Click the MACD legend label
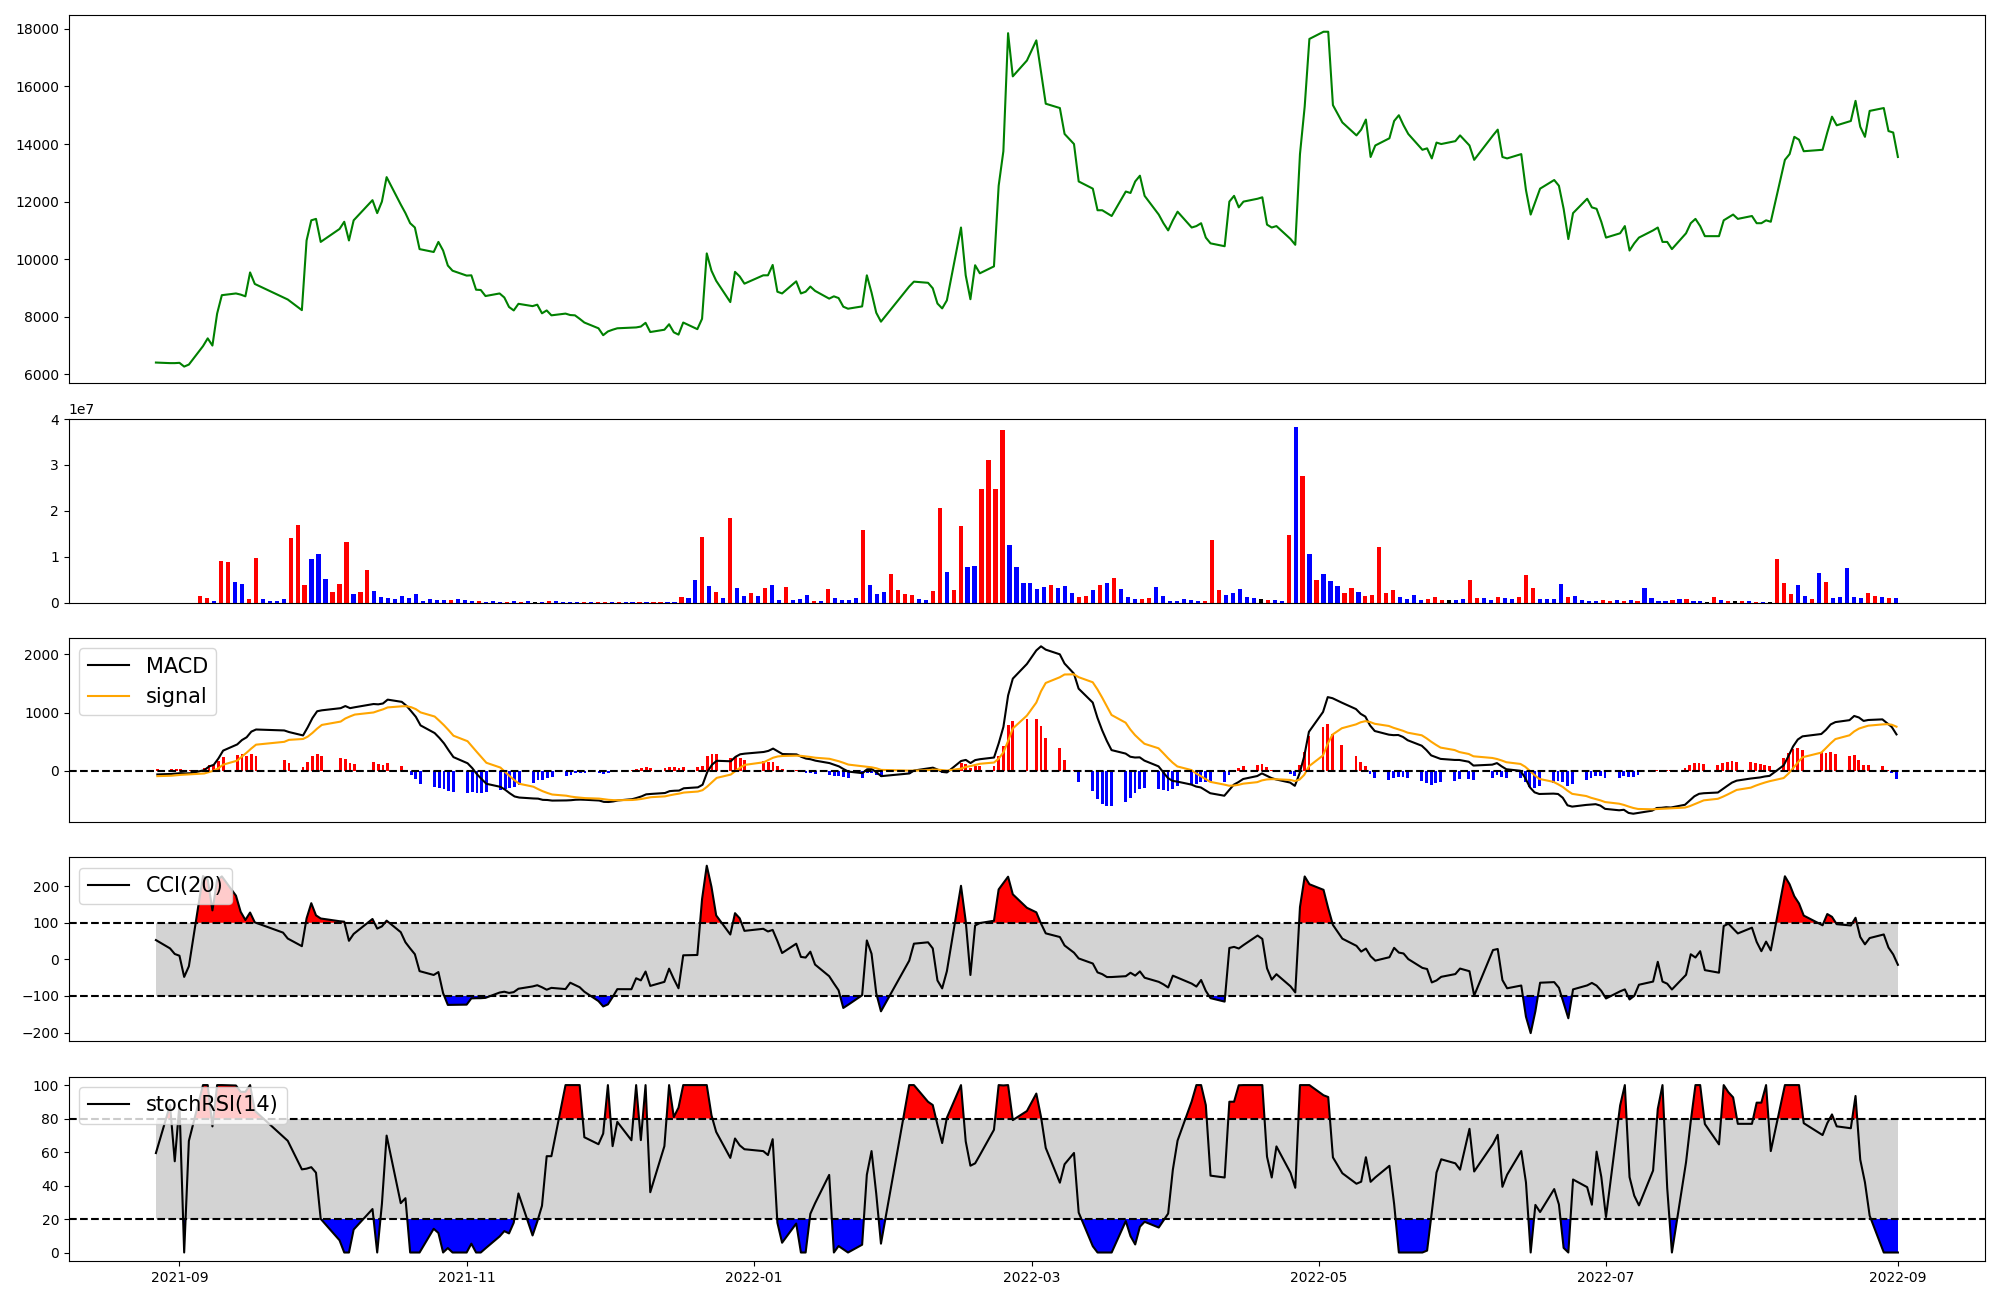2000x1300 pixels. (x=176, y=666)
